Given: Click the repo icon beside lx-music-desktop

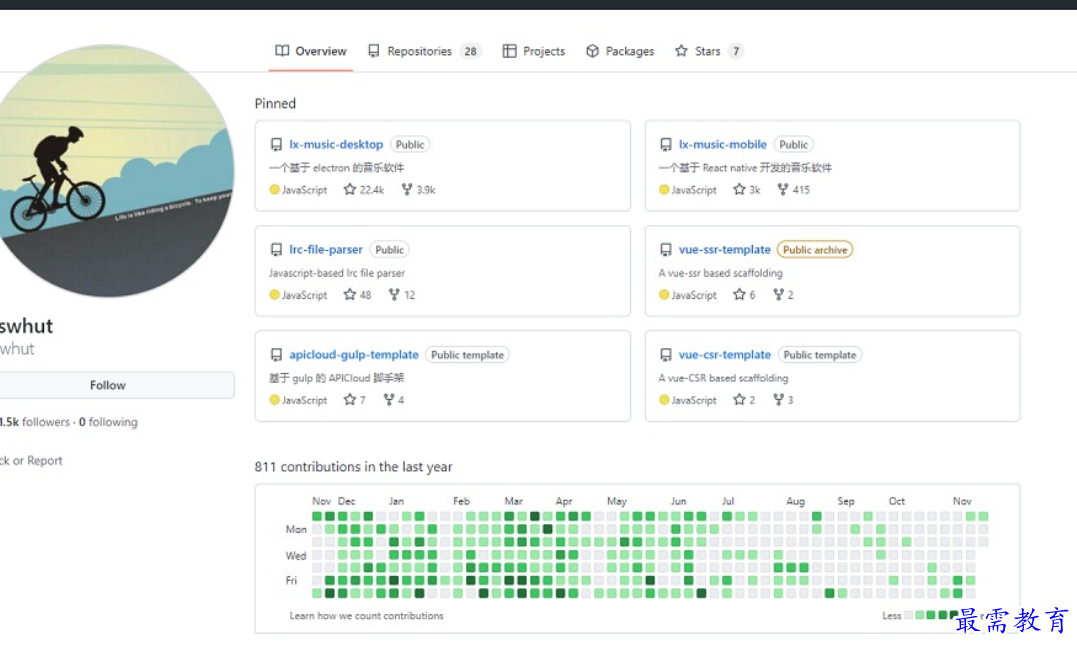Looking at the screenshot, I should click(x=276, y=144).
